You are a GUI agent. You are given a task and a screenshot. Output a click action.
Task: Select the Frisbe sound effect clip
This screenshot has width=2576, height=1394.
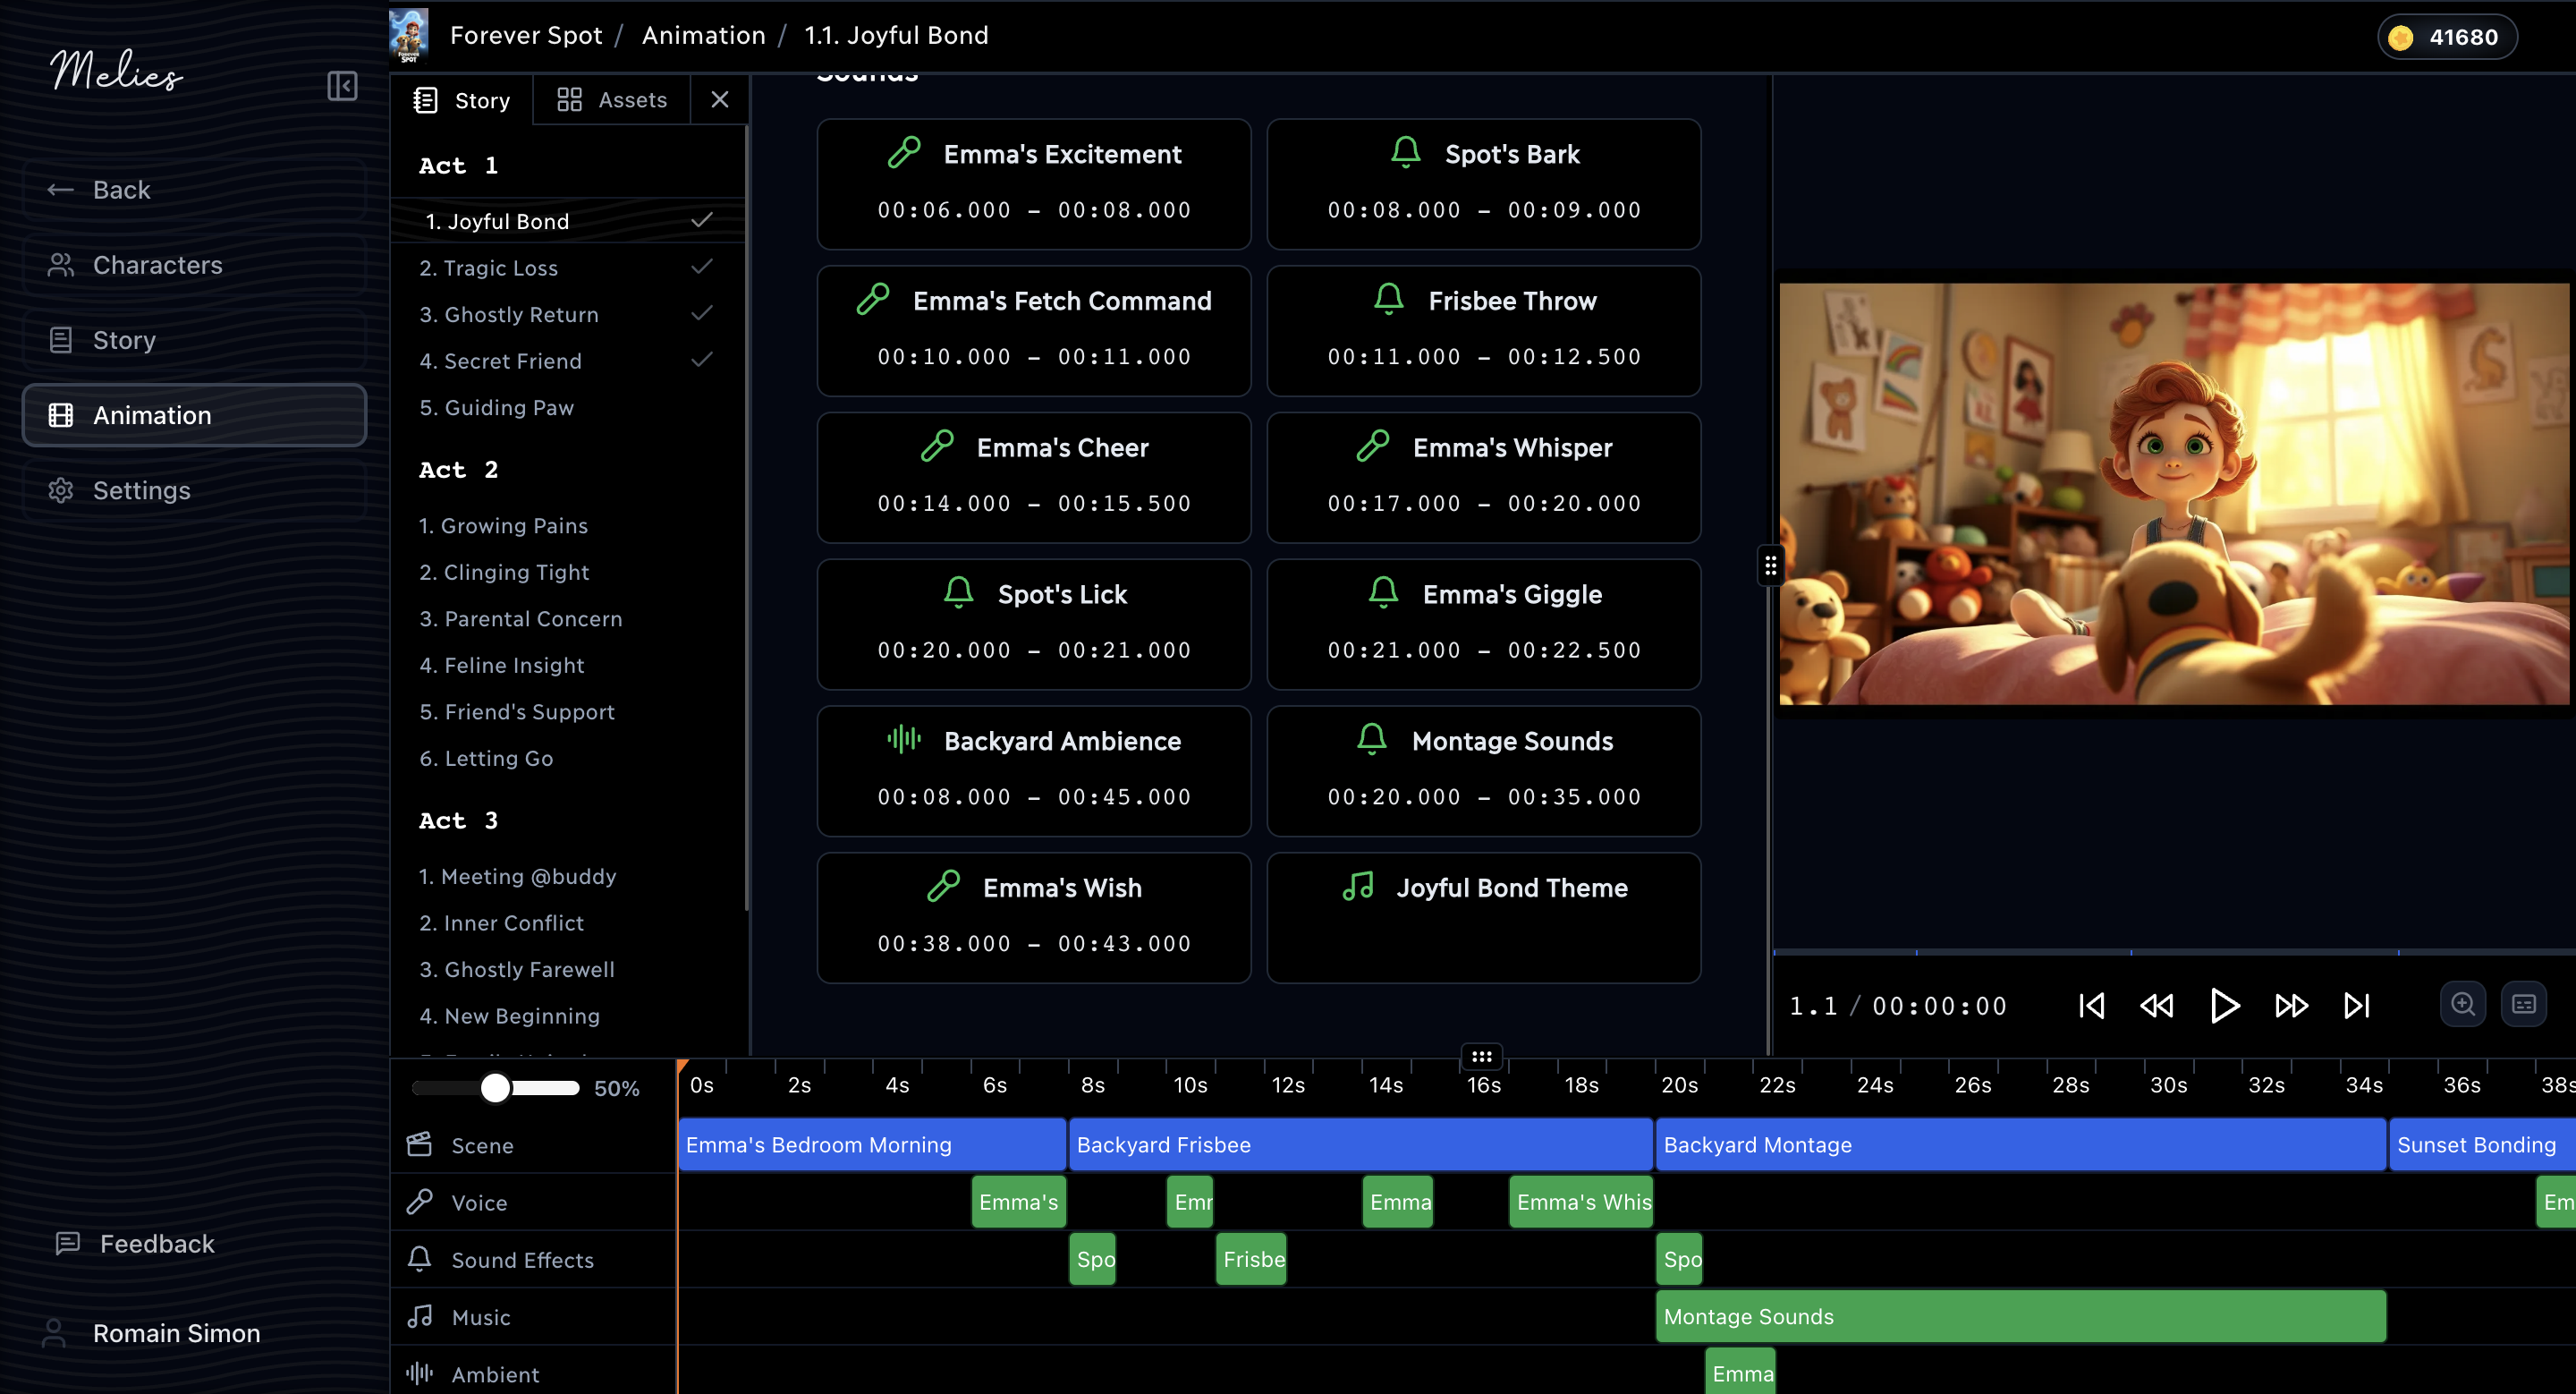1252,1260
